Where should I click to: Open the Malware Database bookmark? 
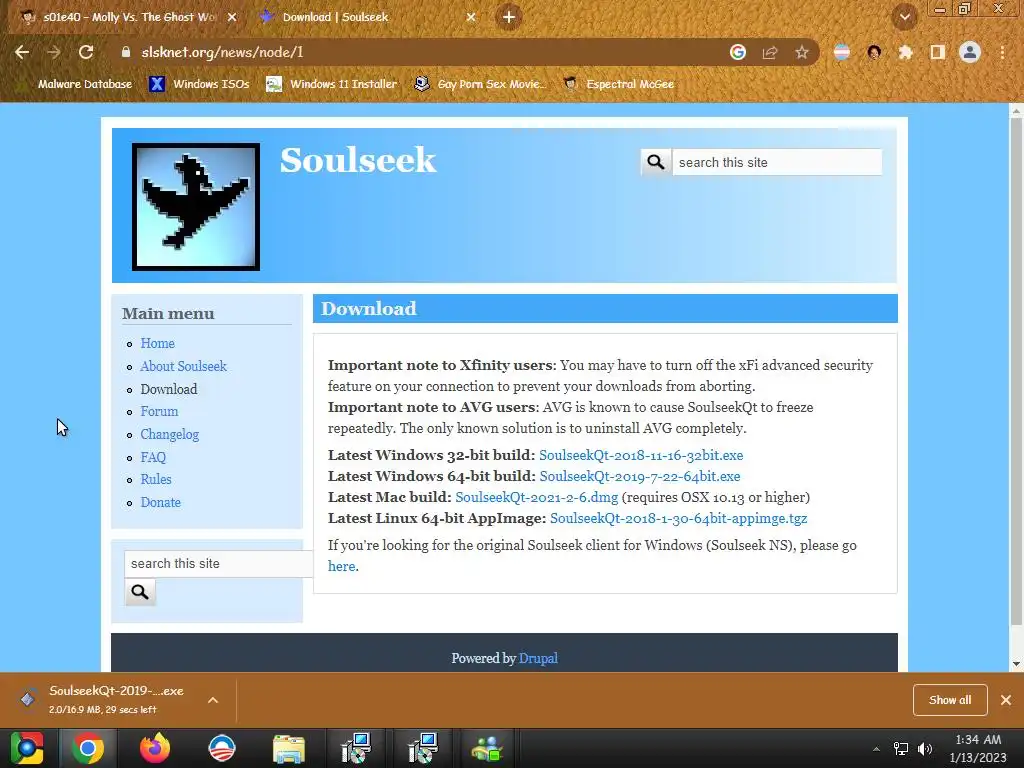click(x=77, y=84)
